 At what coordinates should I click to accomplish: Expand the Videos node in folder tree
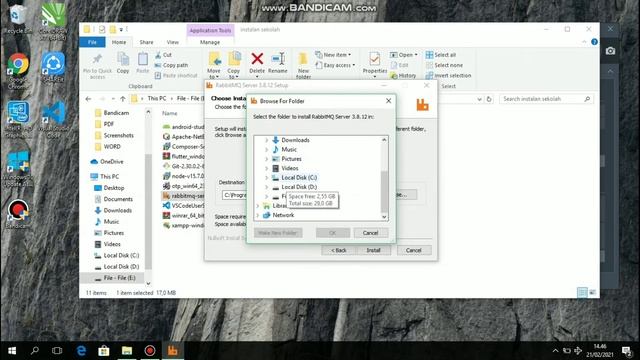(x=267, y=168)
